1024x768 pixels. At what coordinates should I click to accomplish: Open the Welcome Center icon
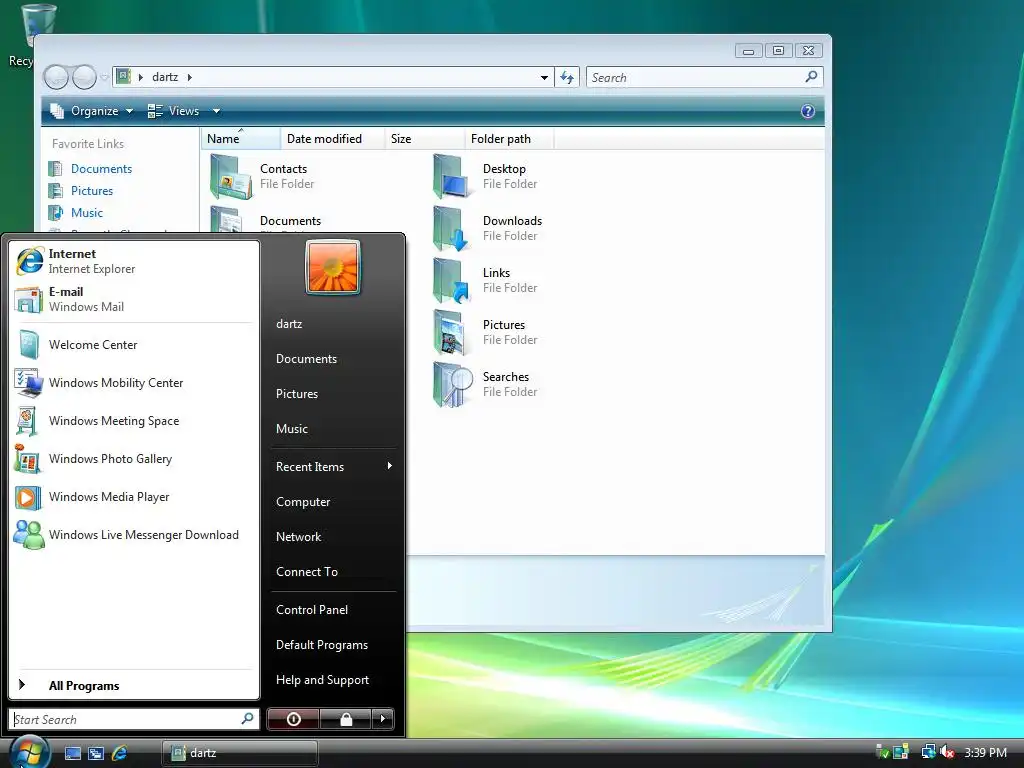[x=29, y=345]
